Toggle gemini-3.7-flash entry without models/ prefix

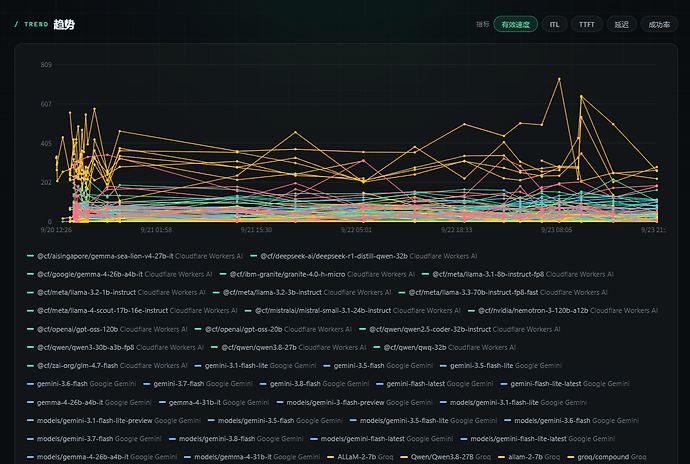(198, 383)
